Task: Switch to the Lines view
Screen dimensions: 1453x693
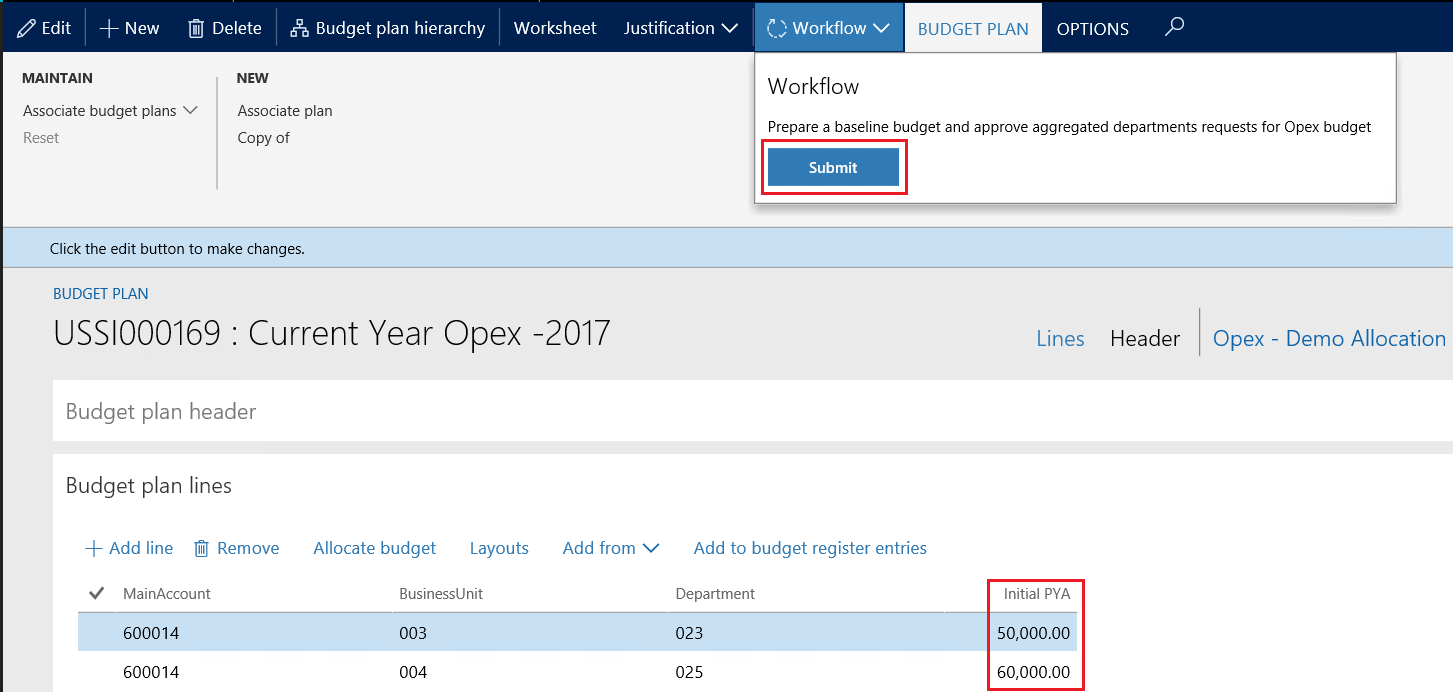Action: pyautogui.click(x=1060, y=338)
